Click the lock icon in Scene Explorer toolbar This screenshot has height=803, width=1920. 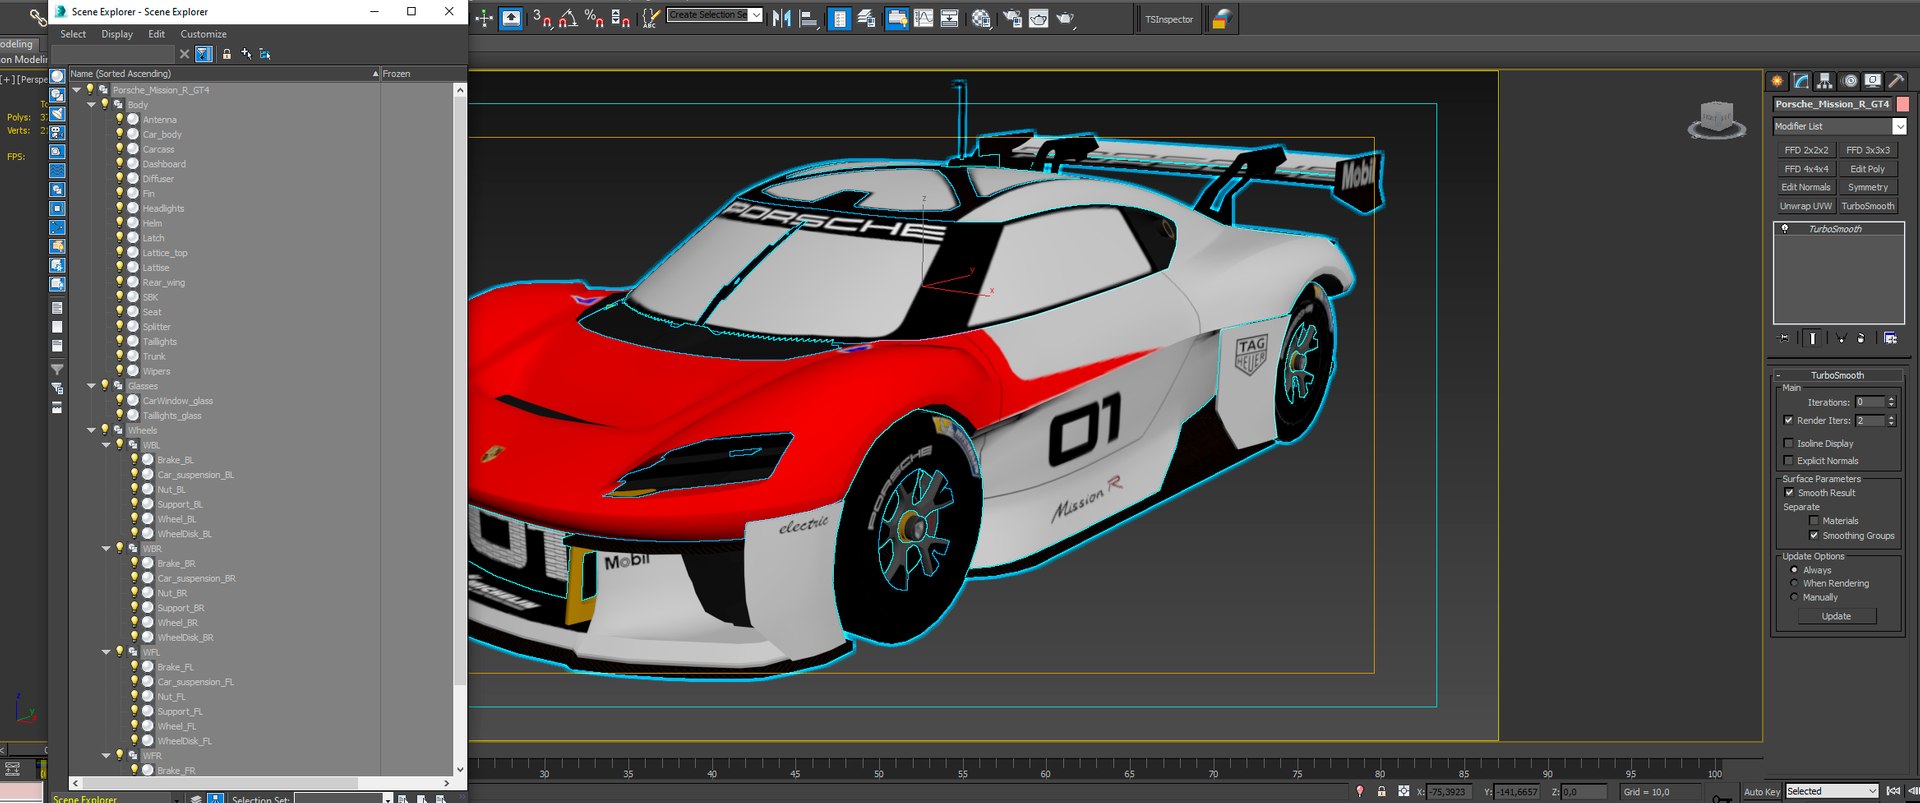(x=227, y=54)
